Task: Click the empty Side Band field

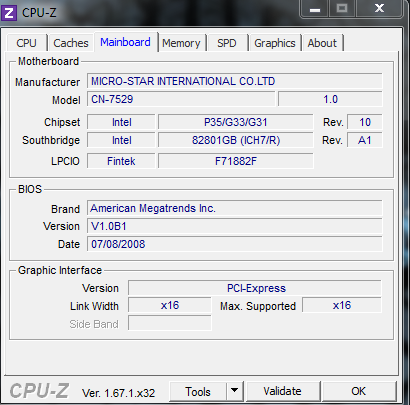Action: (170, 323)
